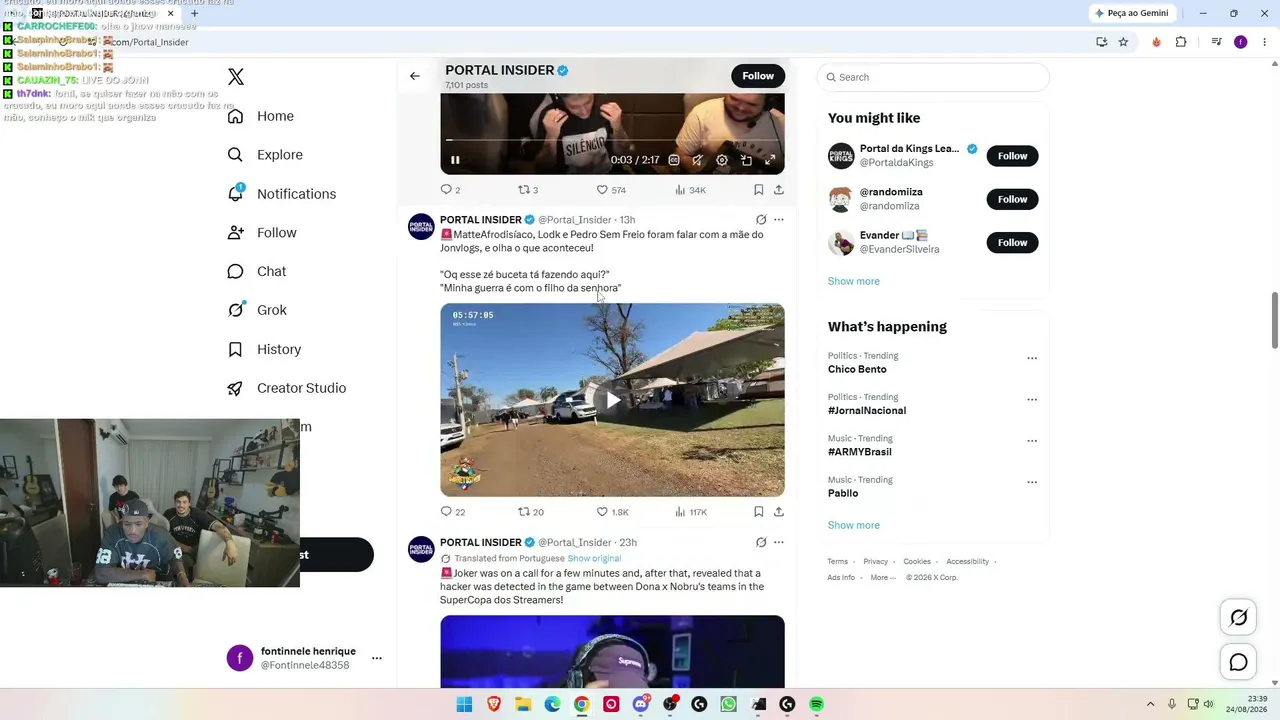
Task: Open WhatsApp from the taskbar
Action: (x=728, y=705)
